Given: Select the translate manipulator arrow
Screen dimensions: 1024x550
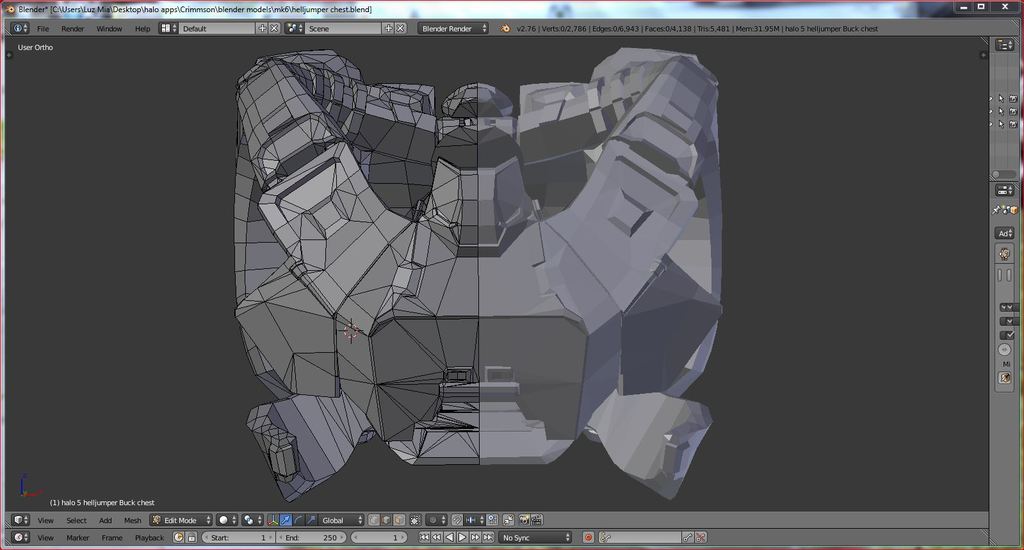Looking at the screenshot, I should click(286, 520).
